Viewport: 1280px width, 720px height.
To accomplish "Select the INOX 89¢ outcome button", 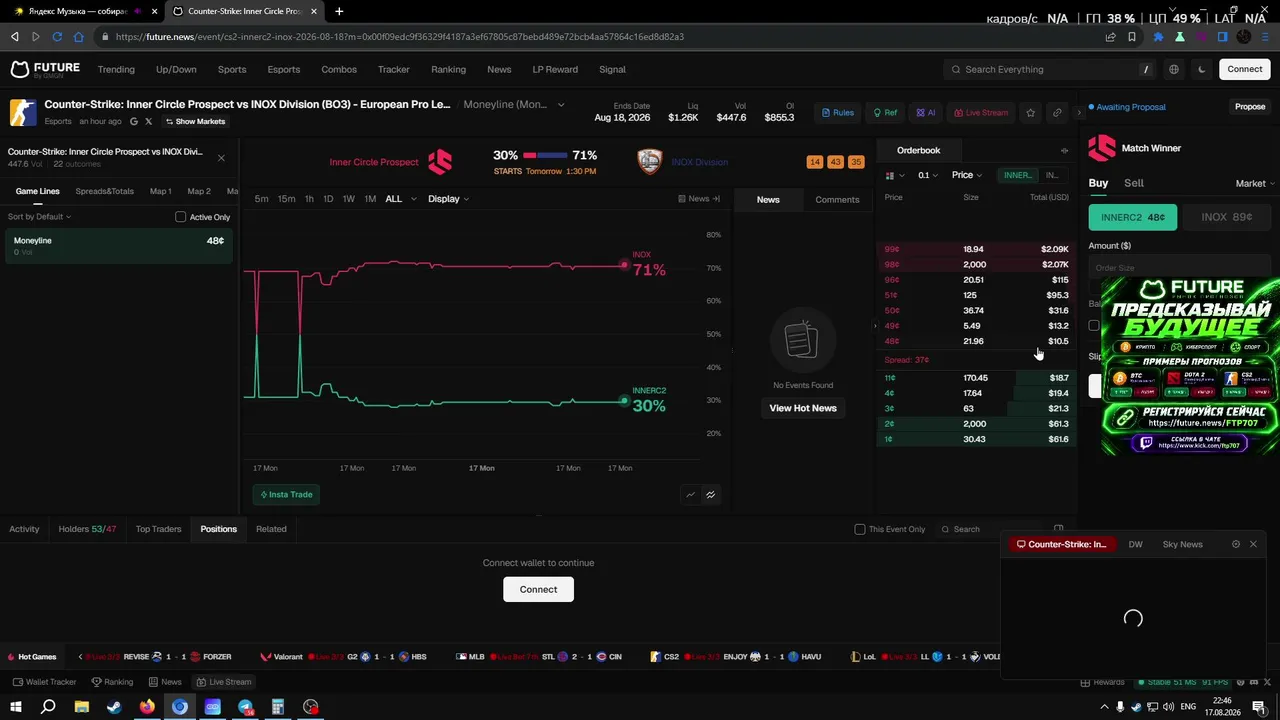I will pyautogui.click(x=1226, y=217).
